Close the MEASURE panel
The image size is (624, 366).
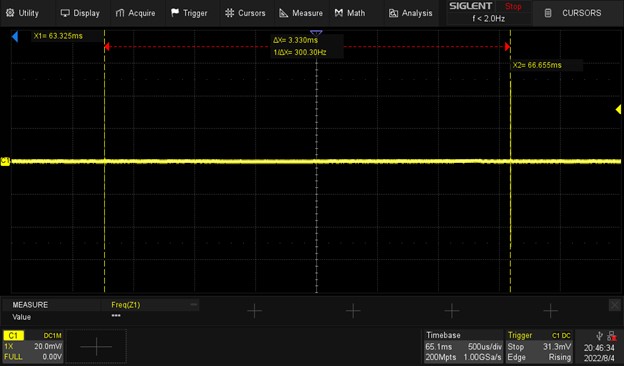pos(614,305)
